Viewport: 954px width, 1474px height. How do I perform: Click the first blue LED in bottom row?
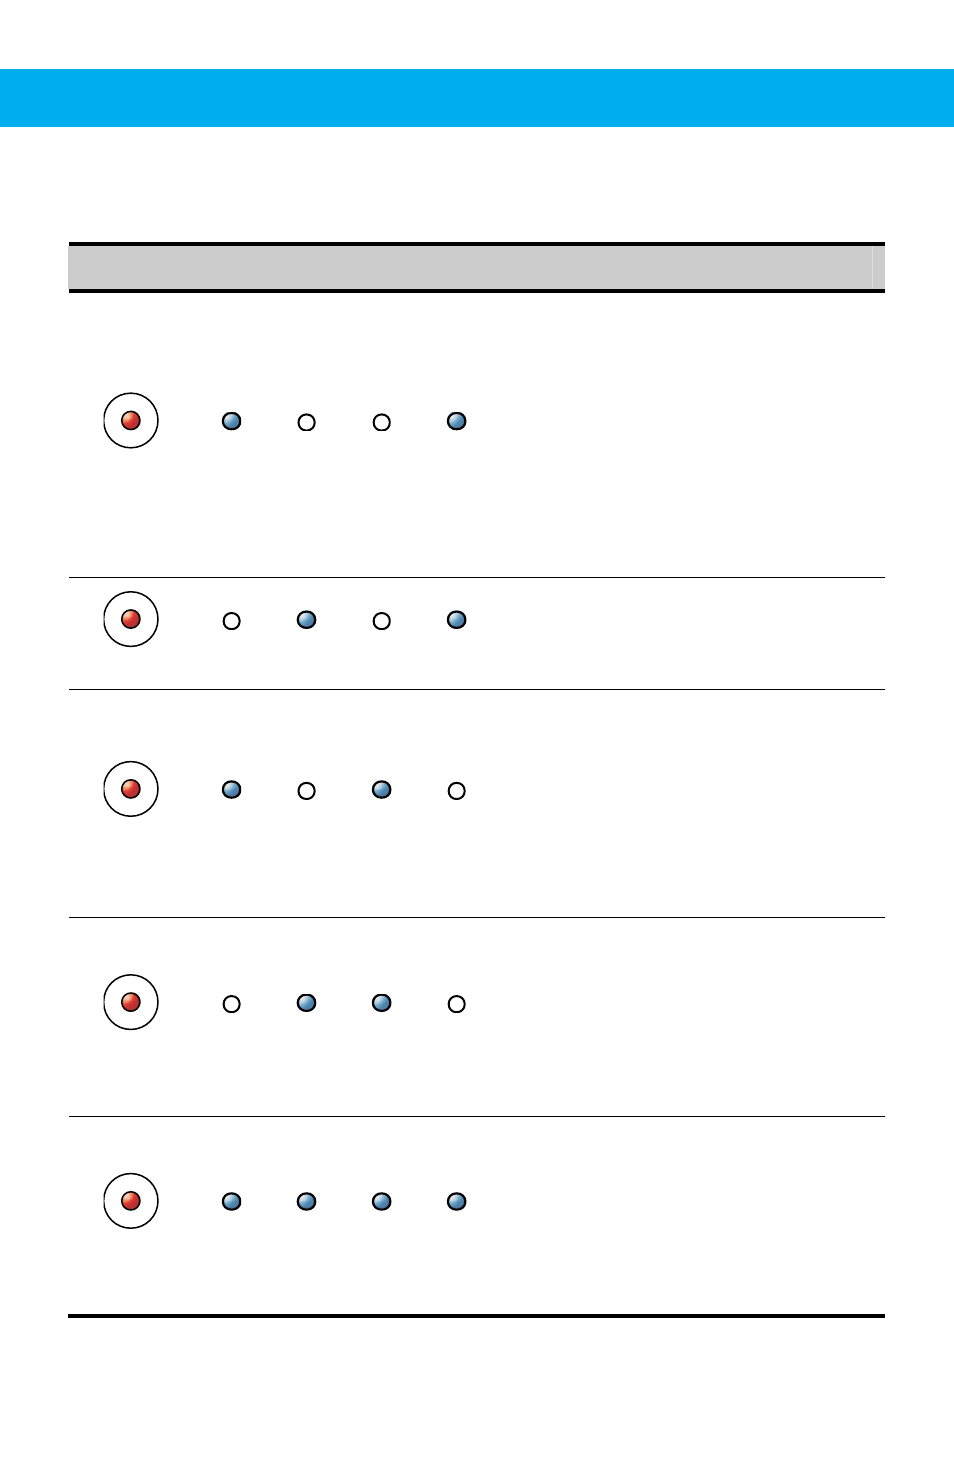(232, 1202)
